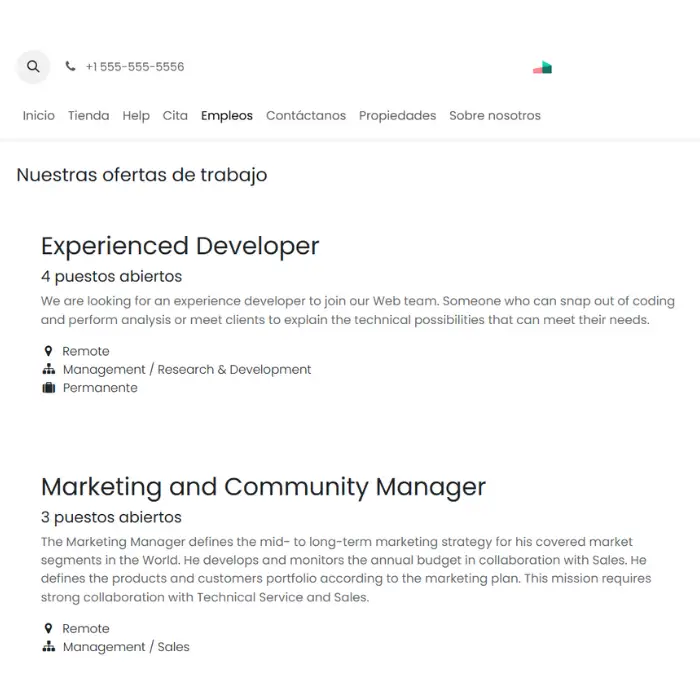Click the company logo icon
This screenshot has height=700, width=700.
click(542, 67)
